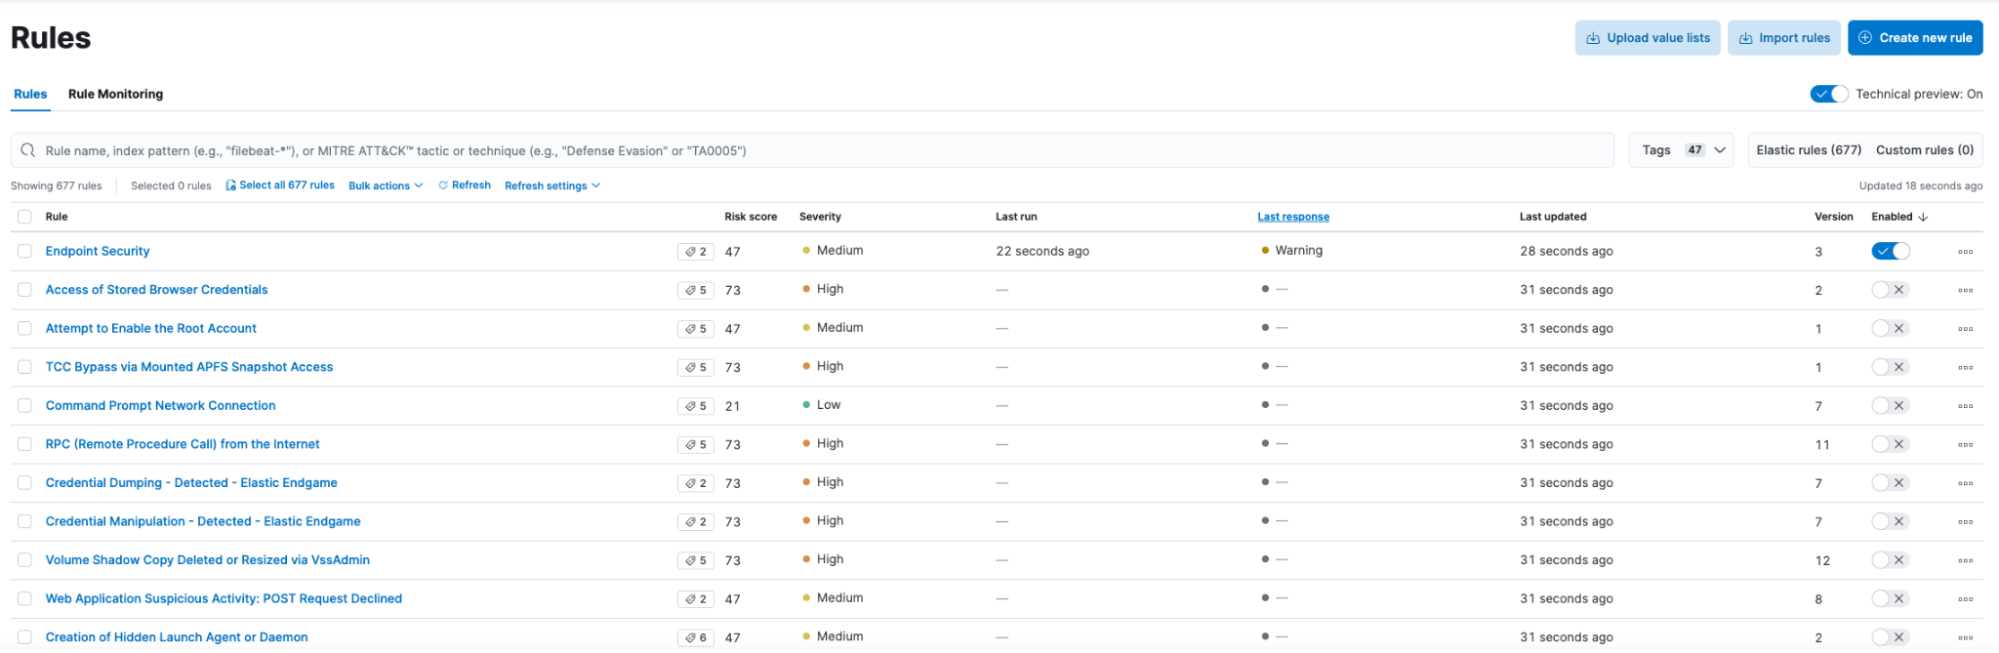The image size is (1999, 653).
Task: Enable the Creation of Hidden Launch Agent rule
Action: point(1891,637)
